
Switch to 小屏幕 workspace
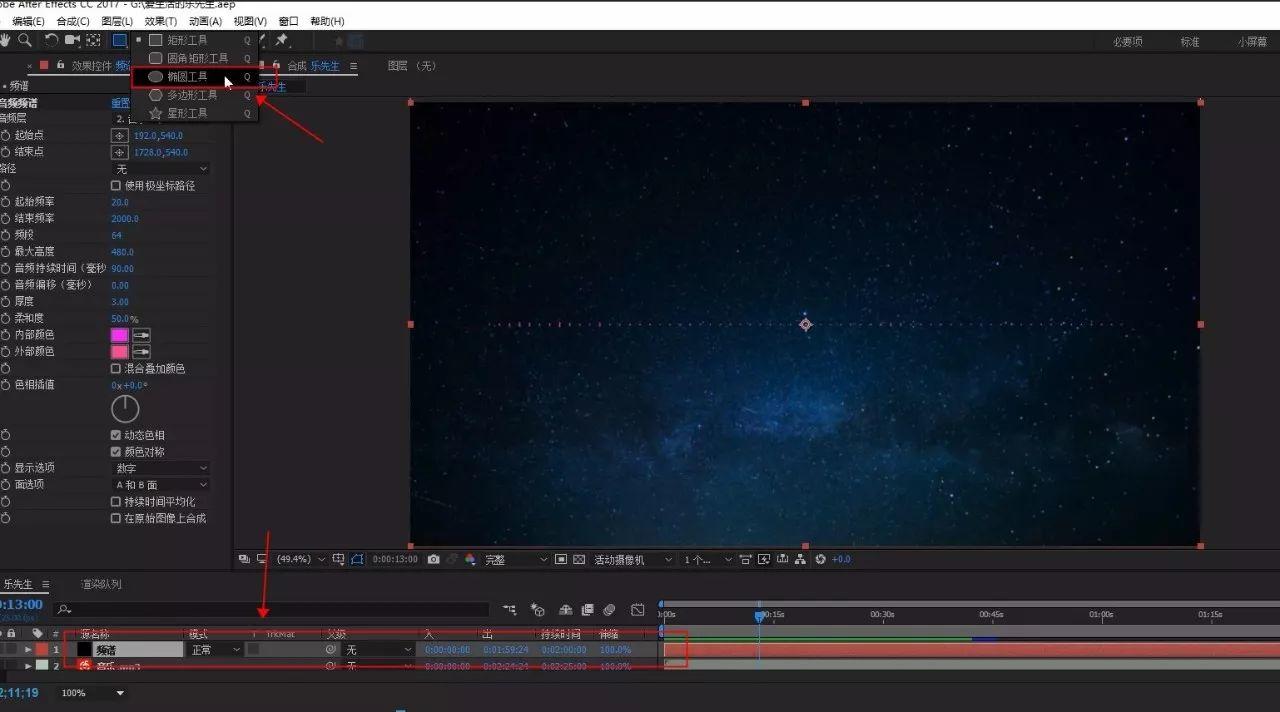point(1252,42)
